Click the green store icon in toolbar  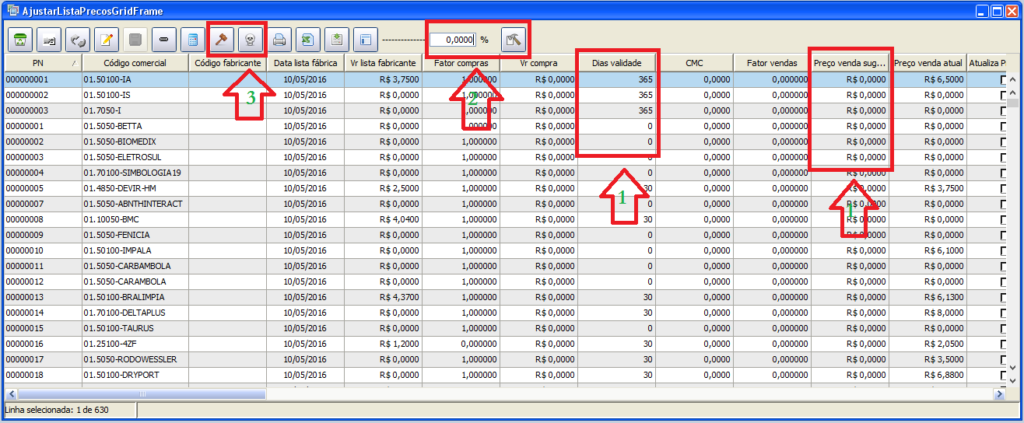[x=21, y=41]
